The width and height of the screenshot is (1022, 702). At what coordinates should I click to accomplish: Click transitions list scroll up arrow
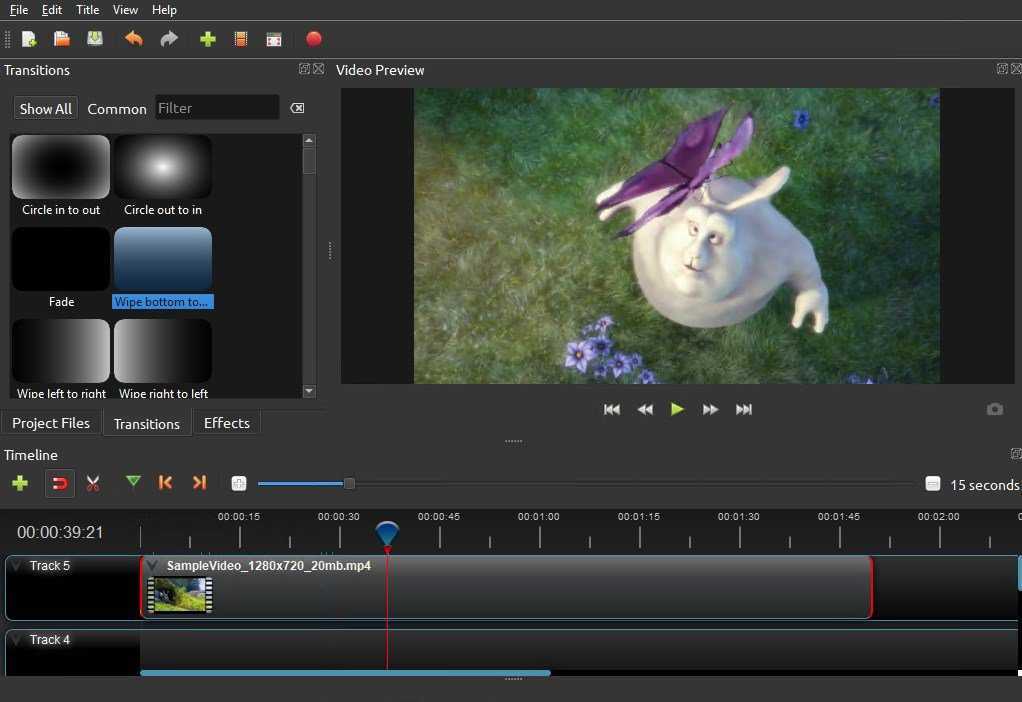point(309,140)
